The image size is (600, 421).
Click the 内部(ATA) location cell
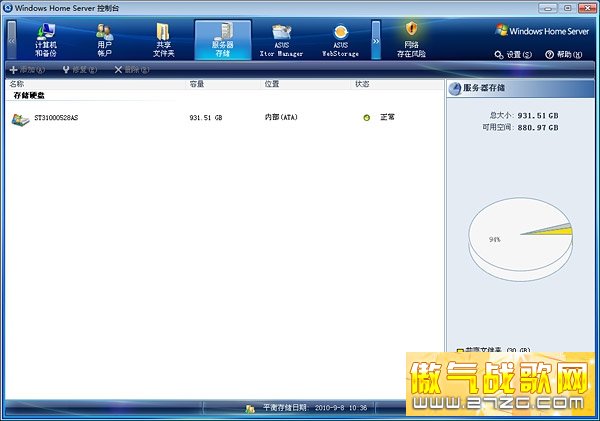(281, 117)
